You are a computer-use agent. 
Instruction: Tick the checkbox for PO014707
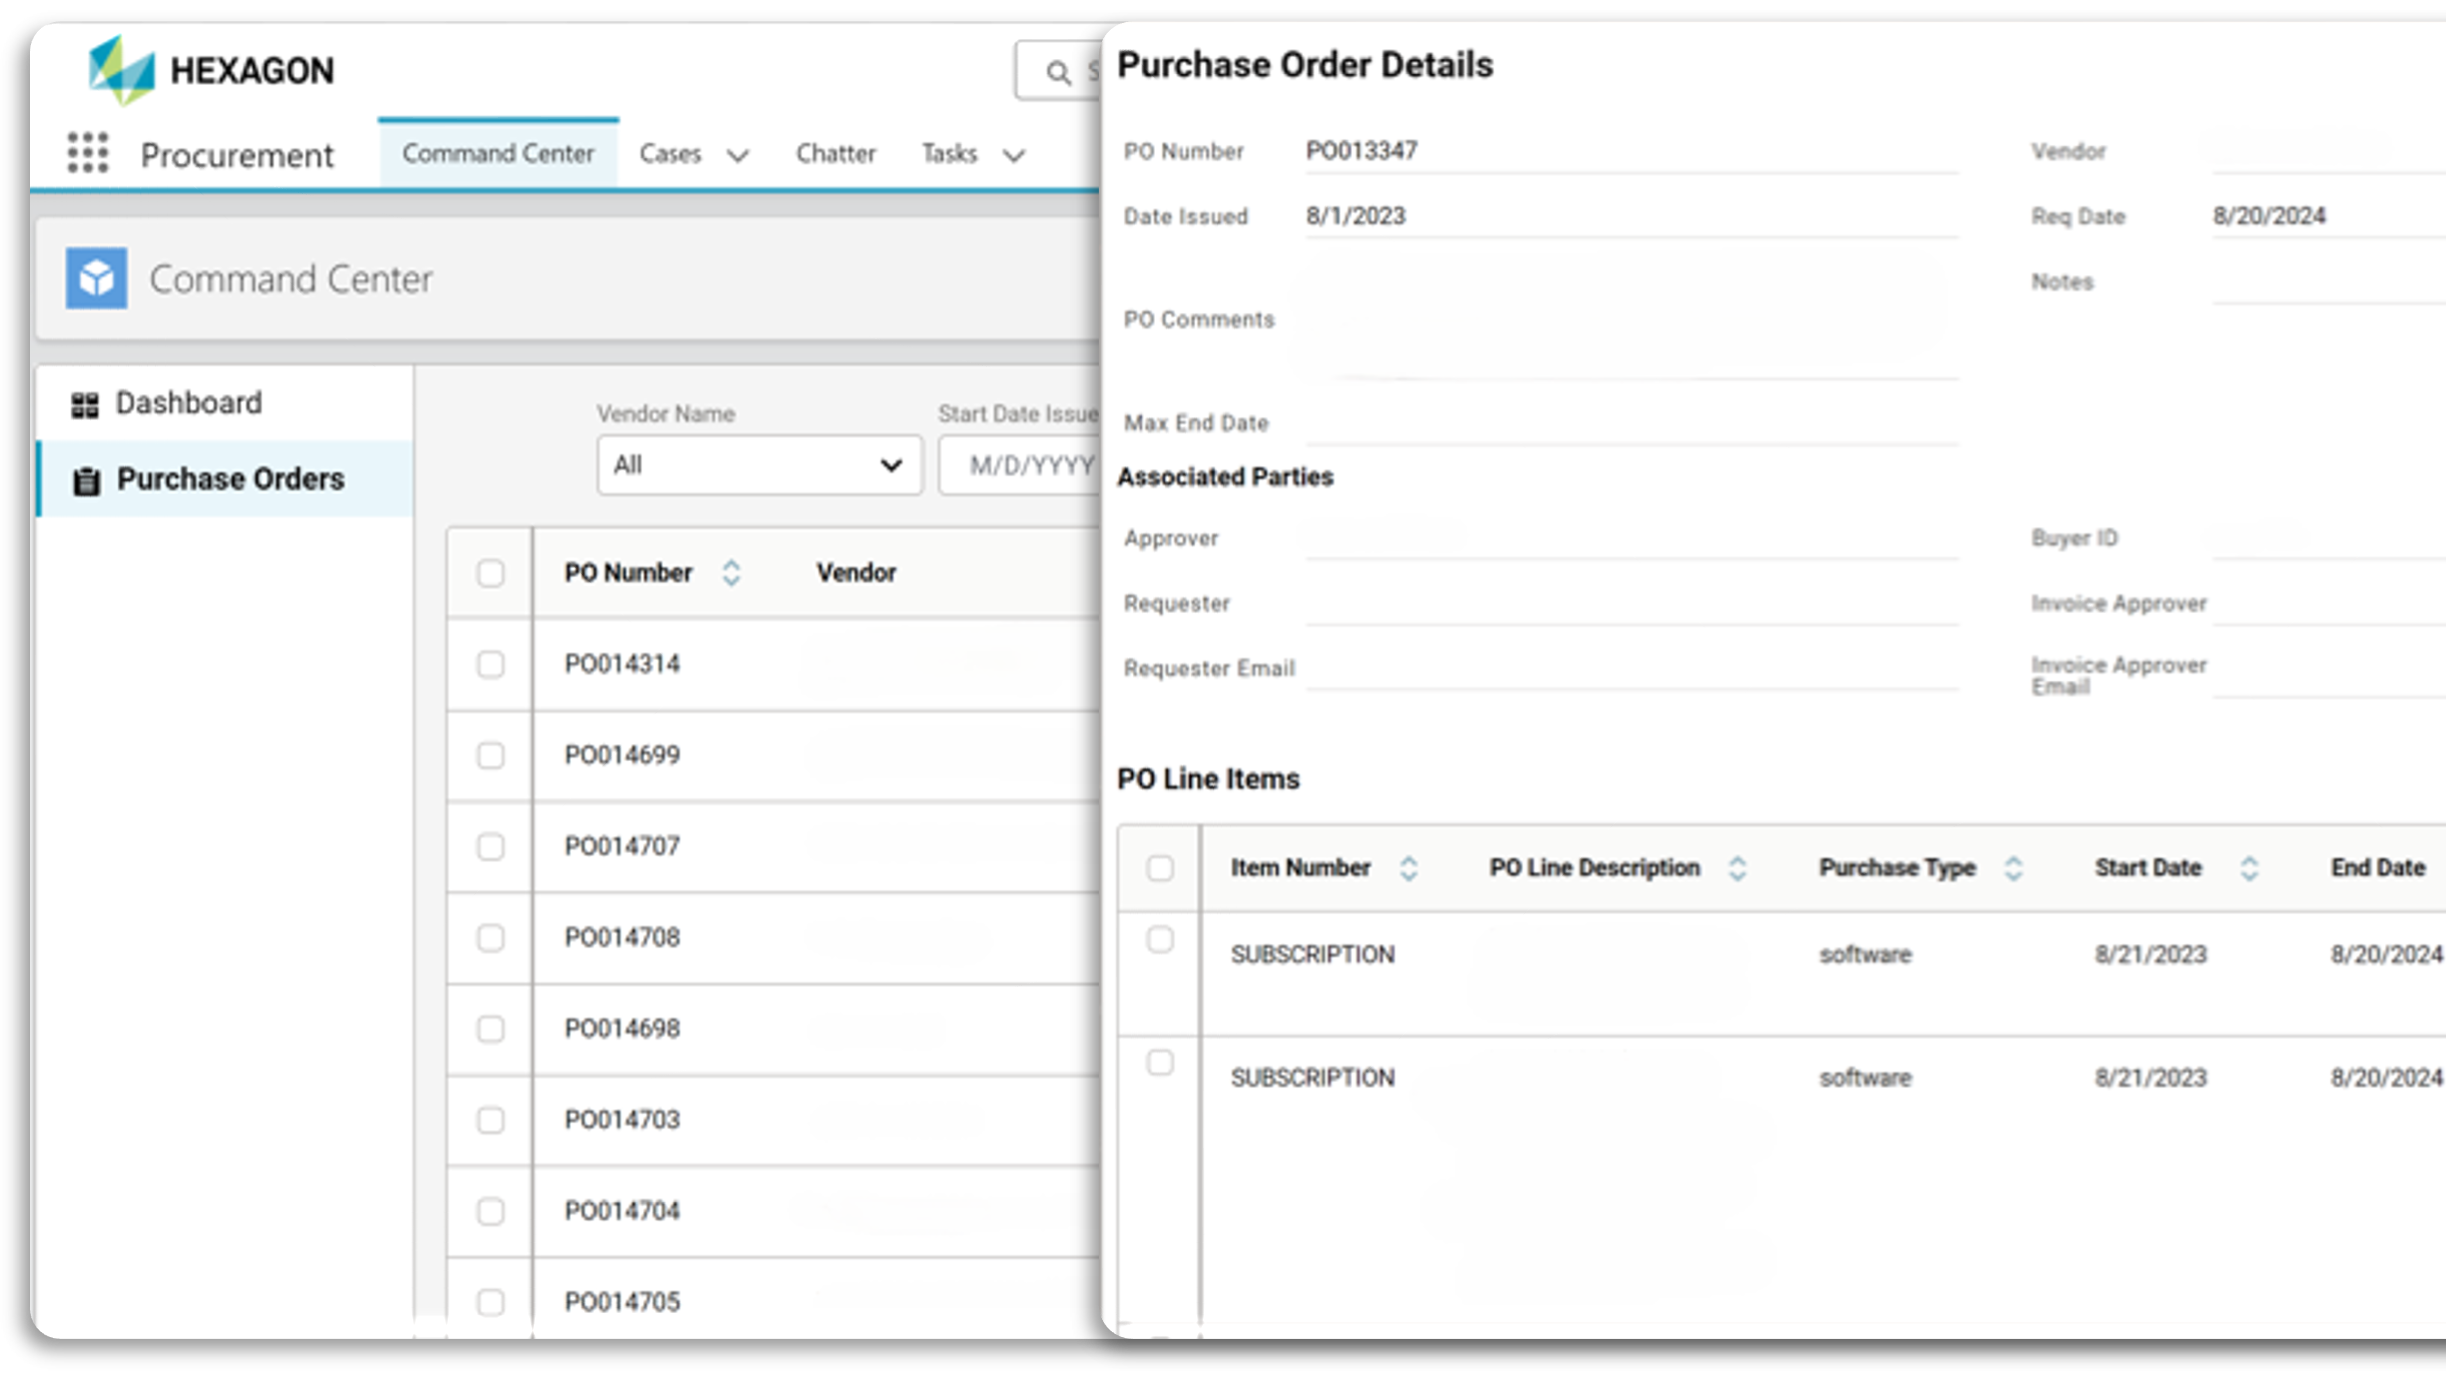tap(490, 847)
